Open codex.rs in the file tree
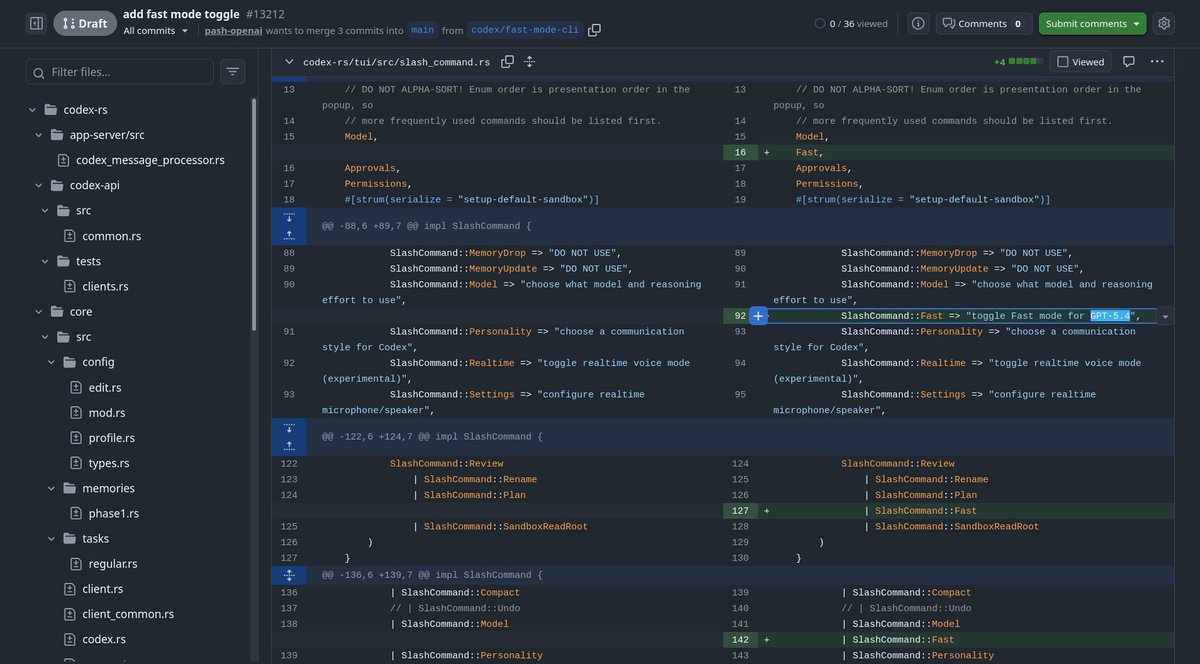1200x664 pixels. 104,639
